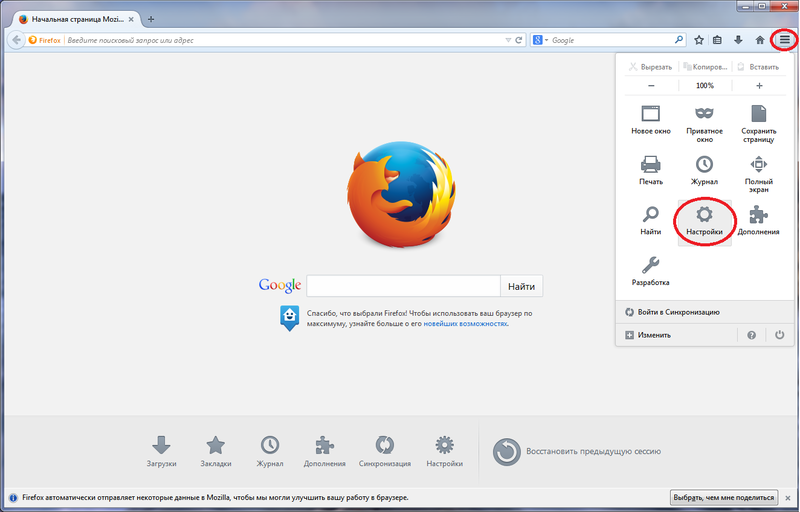
Task: Choose Save page (Сохранить страницу)
Action: 759,124
